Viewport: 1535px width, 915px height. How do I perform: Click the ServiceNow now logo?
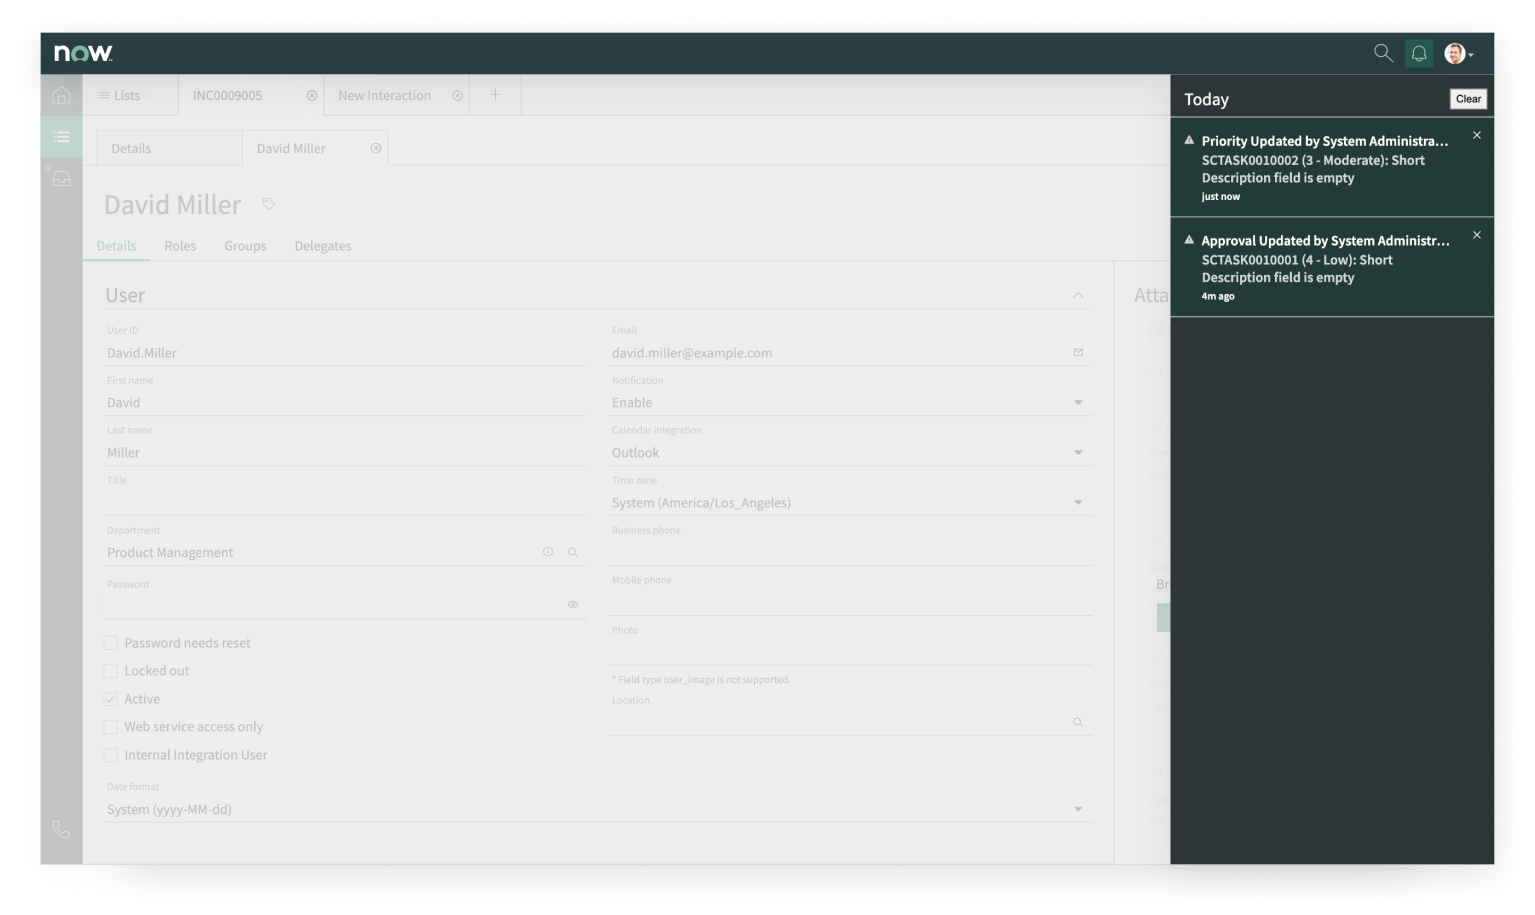[83, 53]
